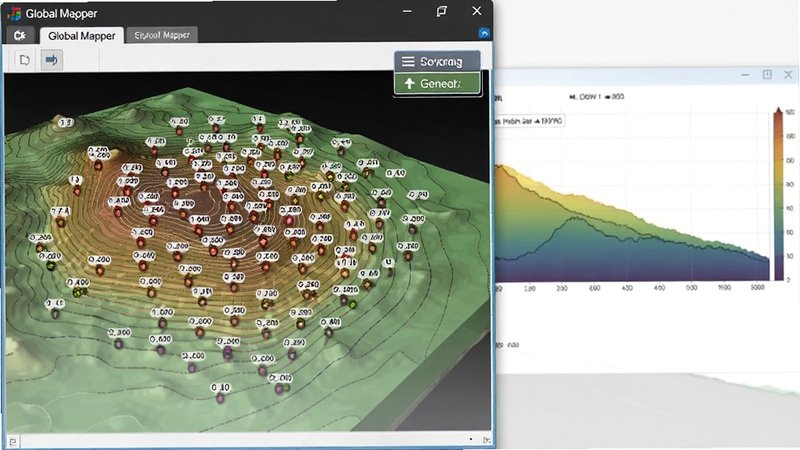Click the blank page toolbar icon

point(24,60)
